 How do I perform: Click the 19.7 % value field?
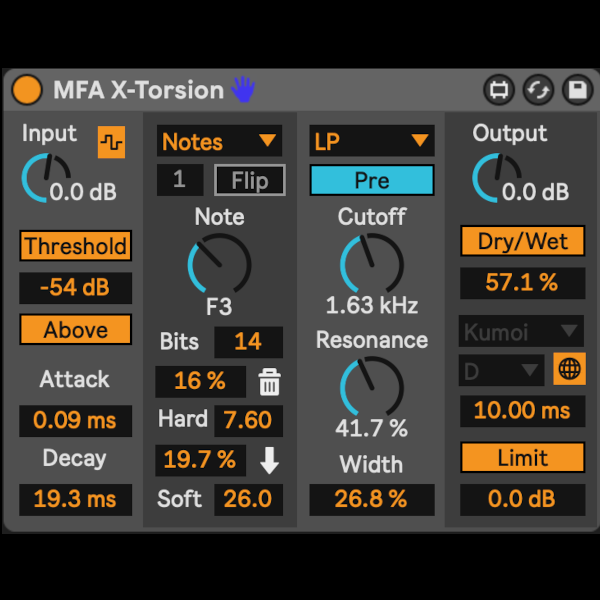point(201,460)
